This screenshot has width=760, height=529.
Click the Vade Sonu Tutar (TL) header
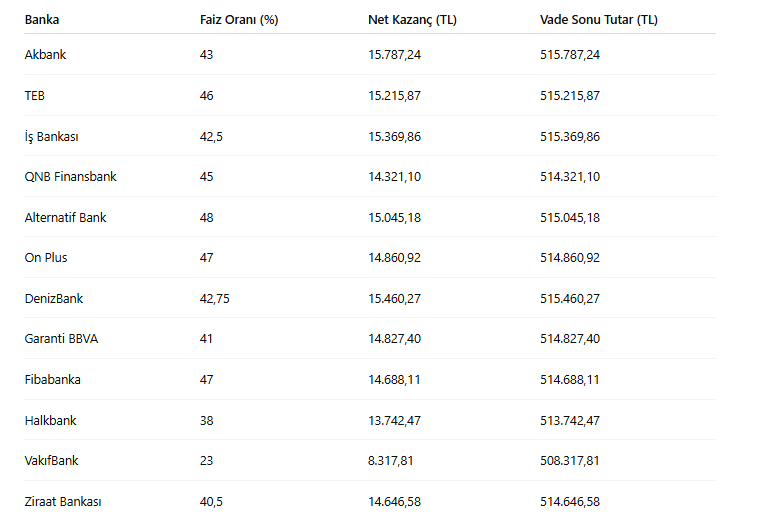[x=598, y=20]
